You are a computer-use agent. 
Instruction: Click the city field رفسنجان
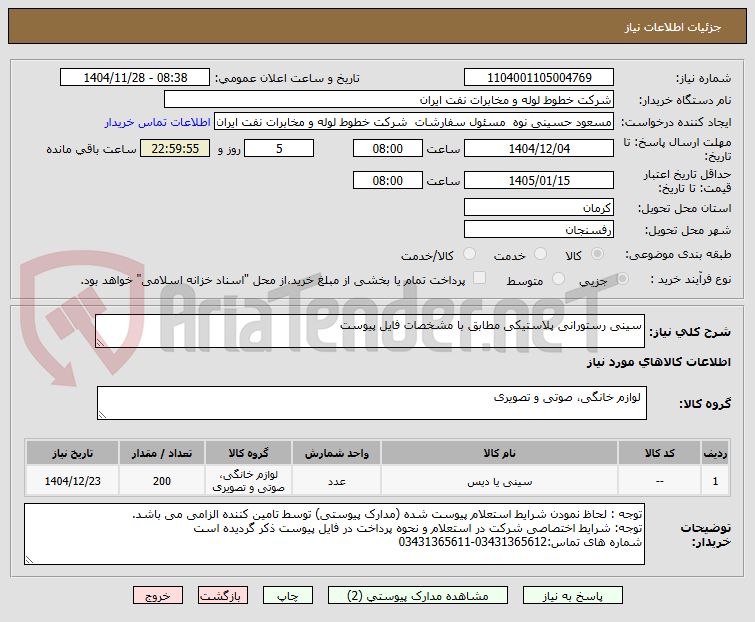[x=539, y=230]
